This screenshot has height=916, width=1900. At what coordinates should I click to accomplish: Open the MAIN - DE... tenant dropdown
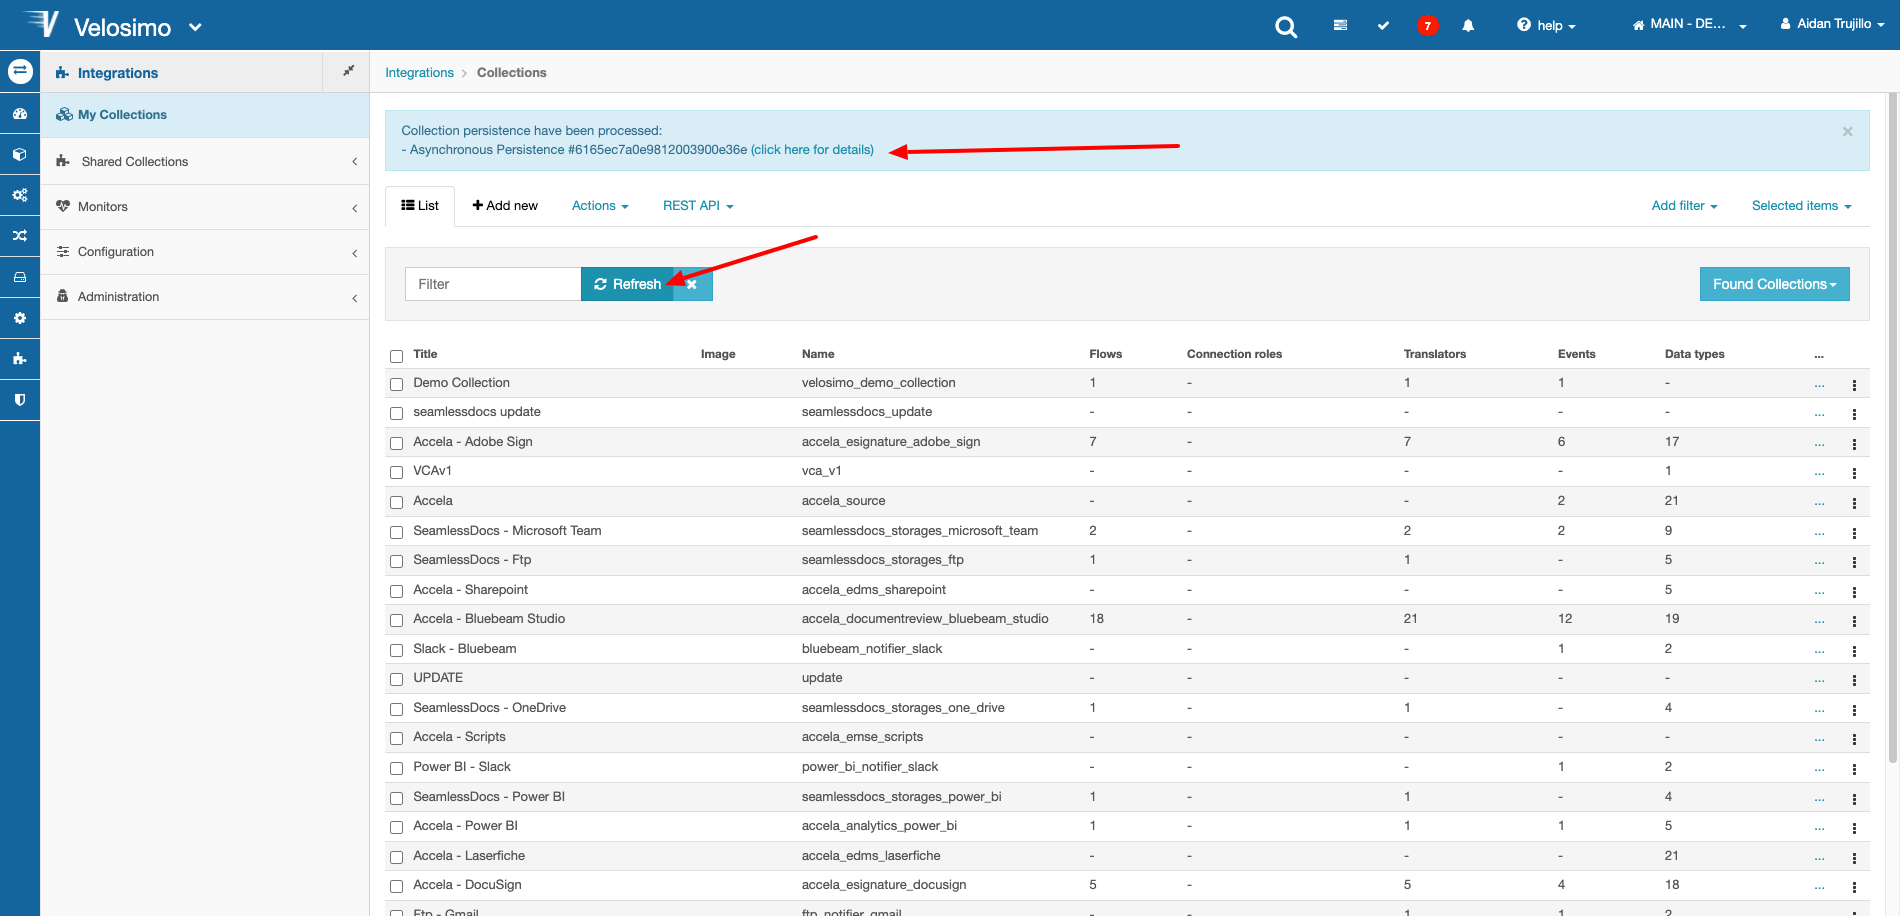tap(1690, 25)
